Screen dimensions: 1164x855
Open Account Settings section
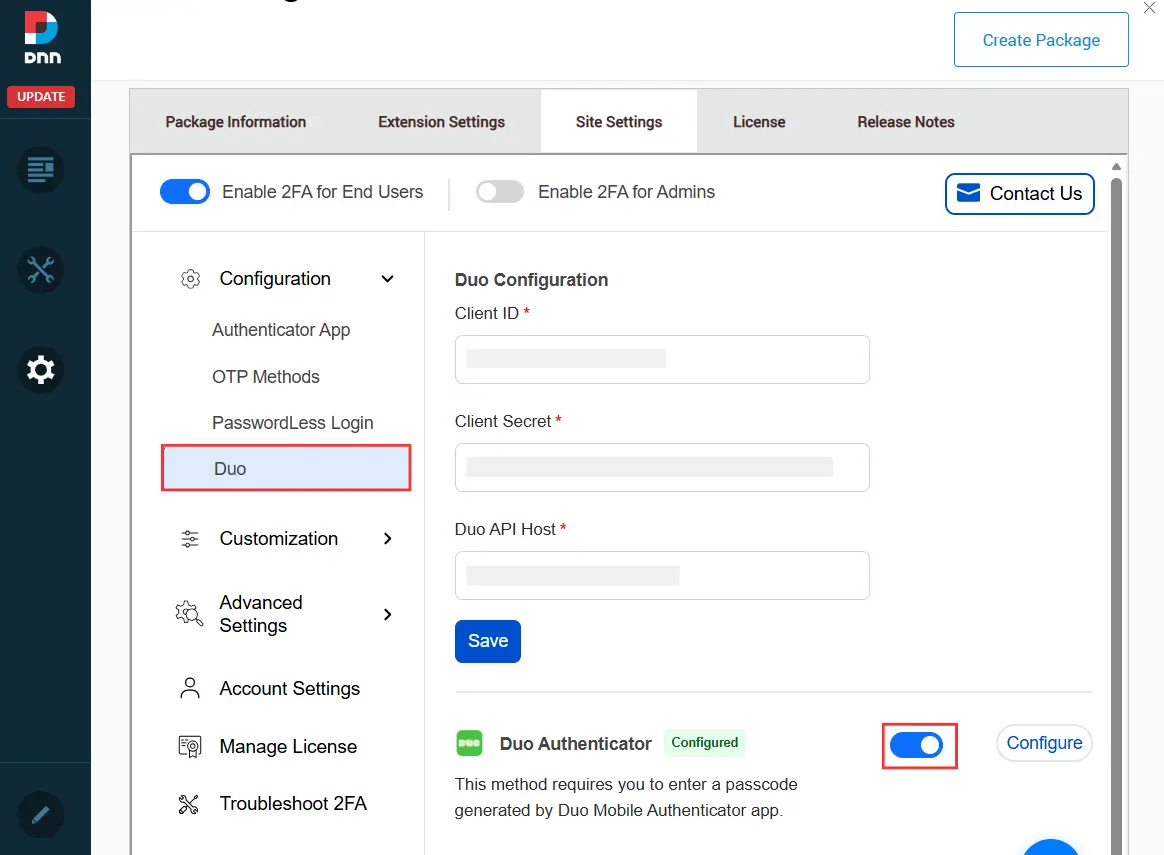[x=290, y=689]
